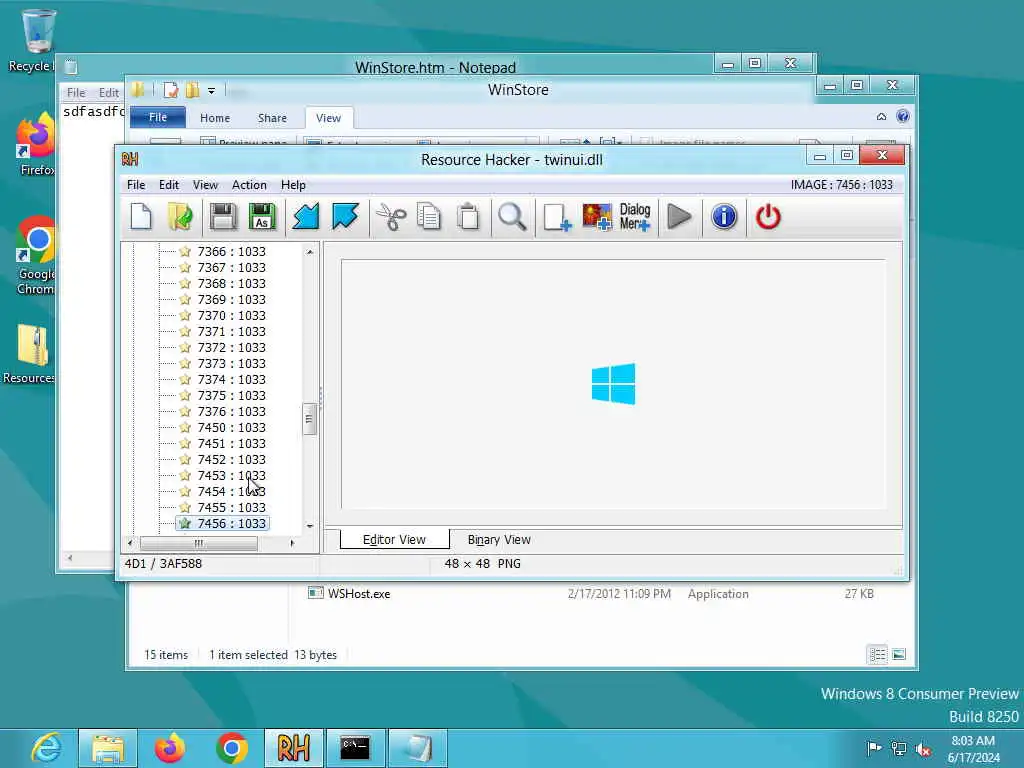Click the Windows logo image preview
The image size is (1024, 768).
[x=613, y=383]
